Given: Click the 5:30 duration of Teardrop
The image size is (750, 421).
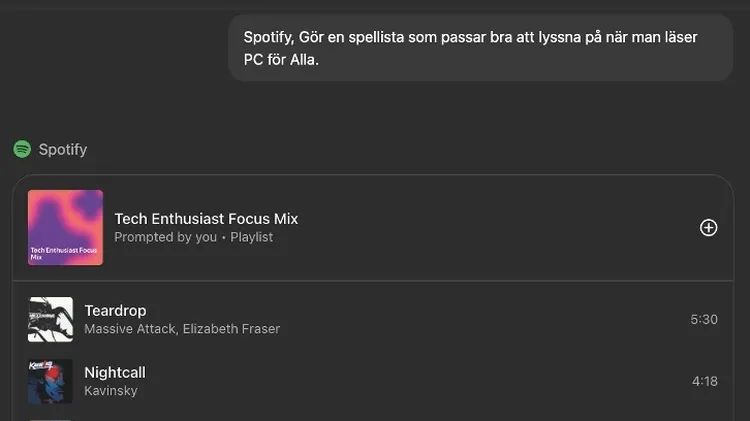Looking at the screenshot, I should 703,320.
